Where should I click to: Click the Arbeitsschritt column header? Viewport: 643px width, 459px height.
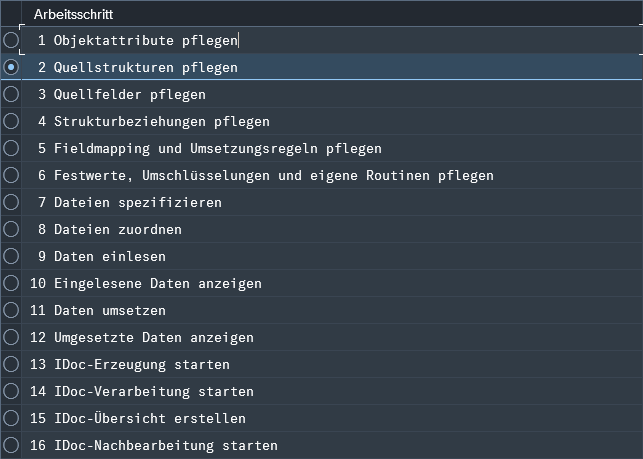(x=332, y=14)
